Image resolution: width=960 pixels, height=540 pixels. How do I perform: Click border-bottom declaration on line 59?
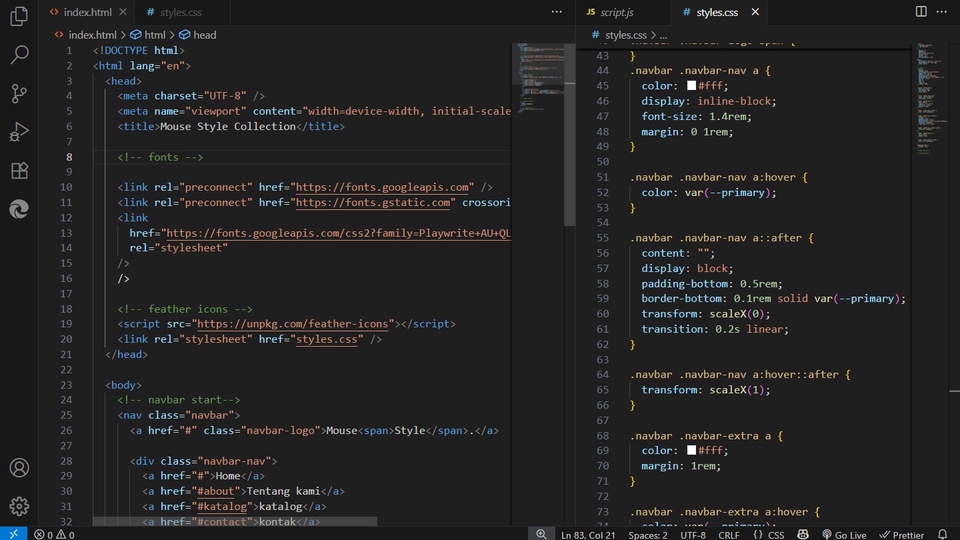(x=773, y=299)
